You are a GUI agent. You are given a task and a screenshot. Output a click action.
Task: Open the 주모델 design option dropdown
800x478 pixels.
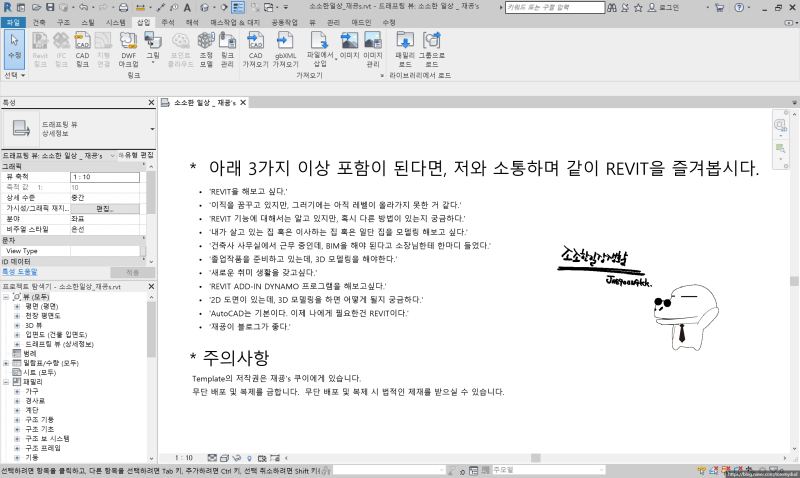[x=601, y=470]
